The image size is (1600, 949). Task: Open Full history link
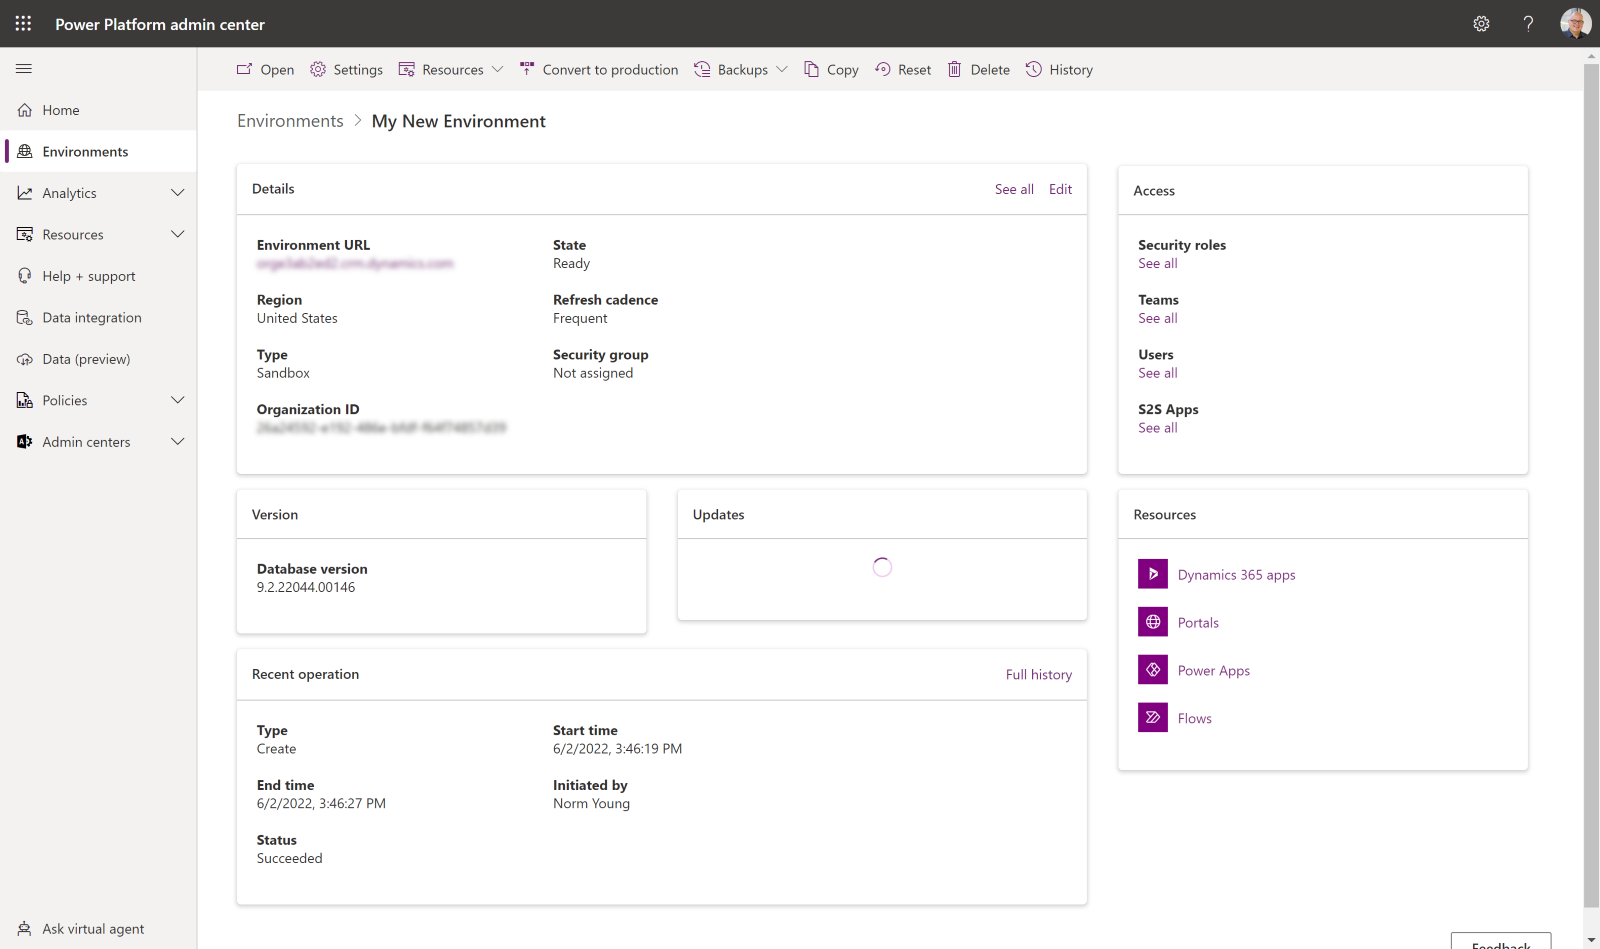pyautogui.click(x=1038, y=675)
